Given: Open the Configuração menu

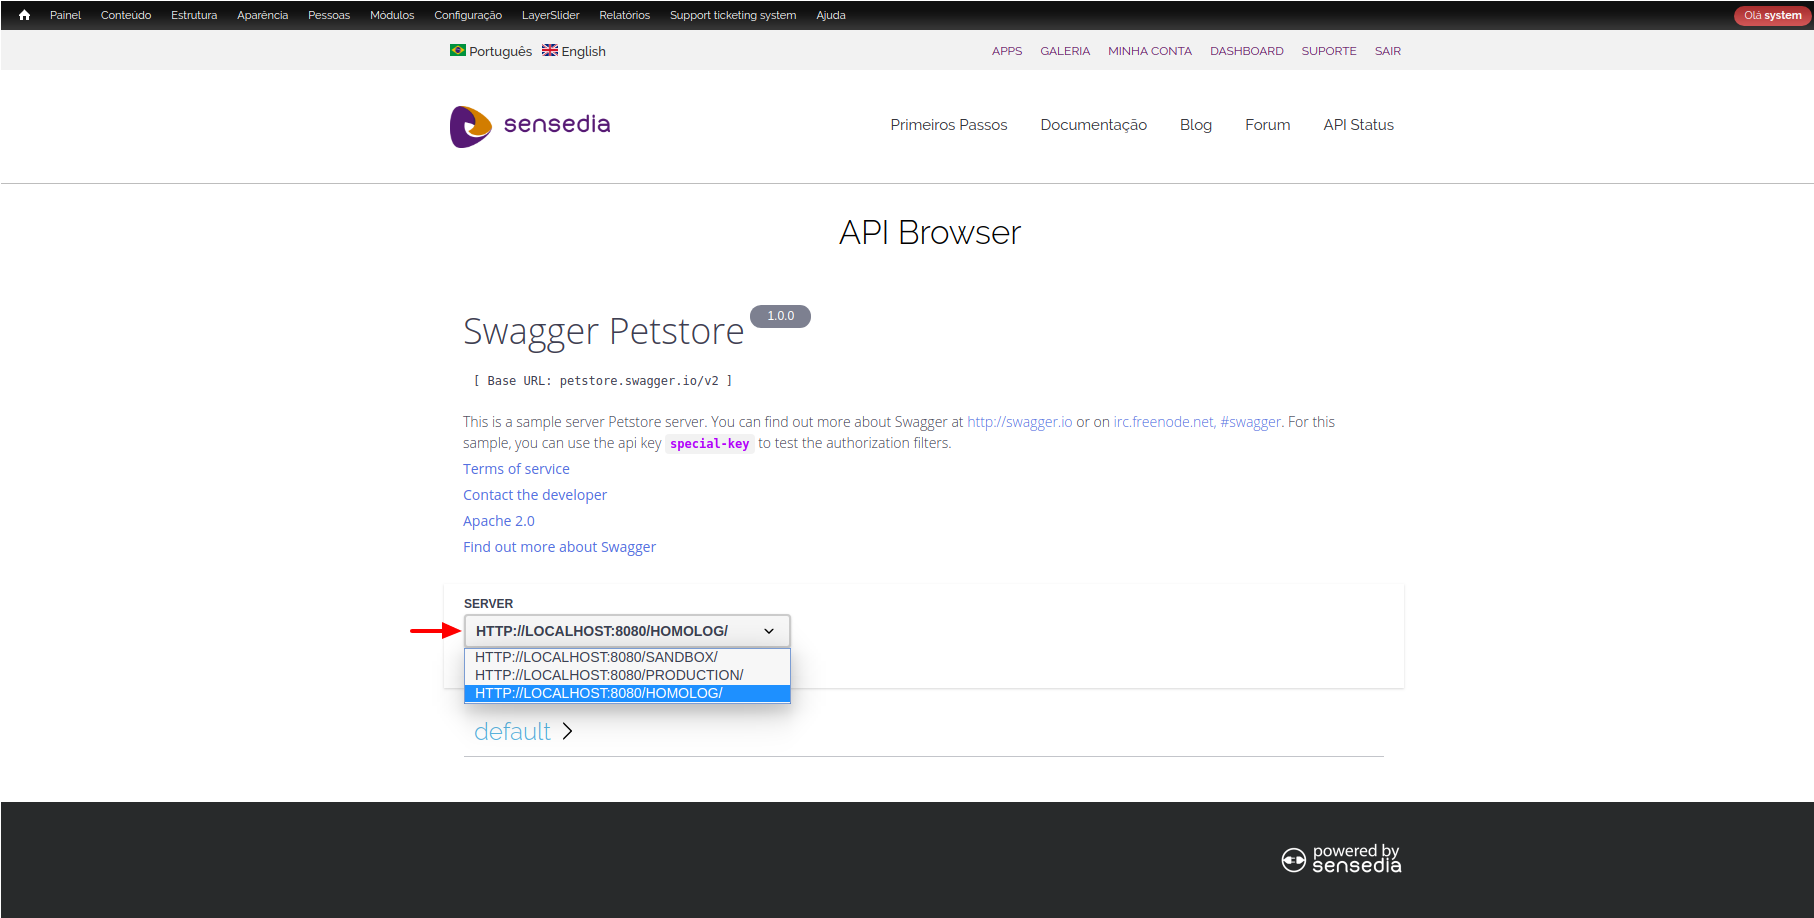Looking at the screenshot, I should point(468,15).
